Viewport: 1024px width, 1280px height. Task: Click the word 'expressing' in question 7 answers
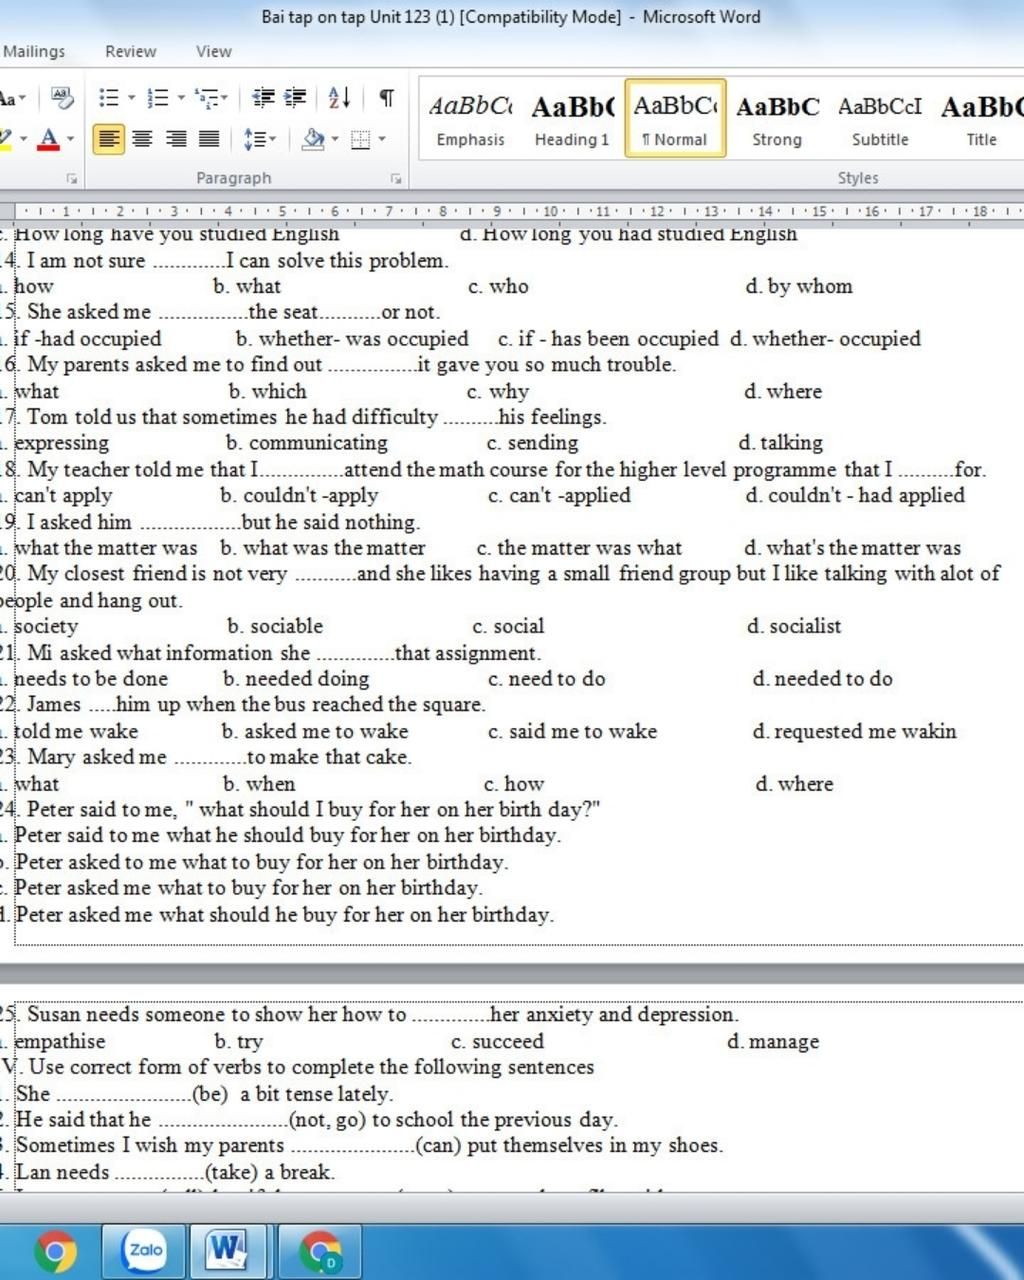point(62,443)
